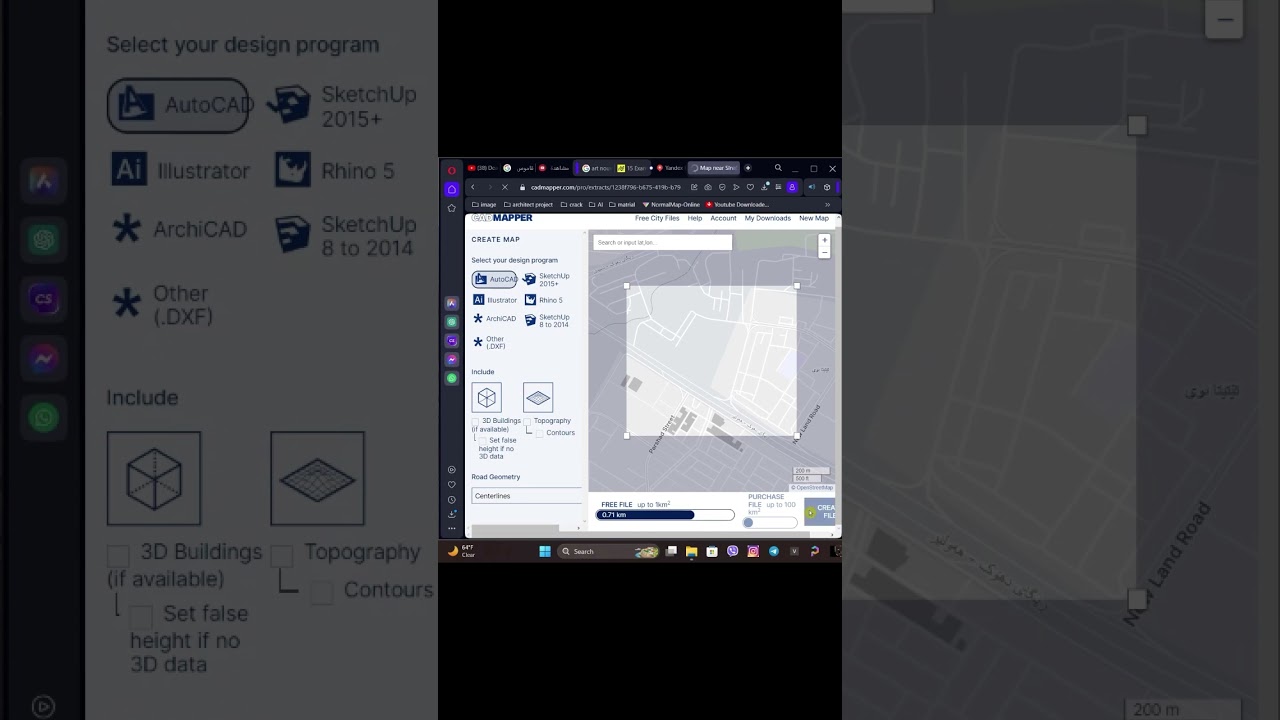Open the toolbar downloads icon
The image size is (1280, 720).
tap(764, 187)
